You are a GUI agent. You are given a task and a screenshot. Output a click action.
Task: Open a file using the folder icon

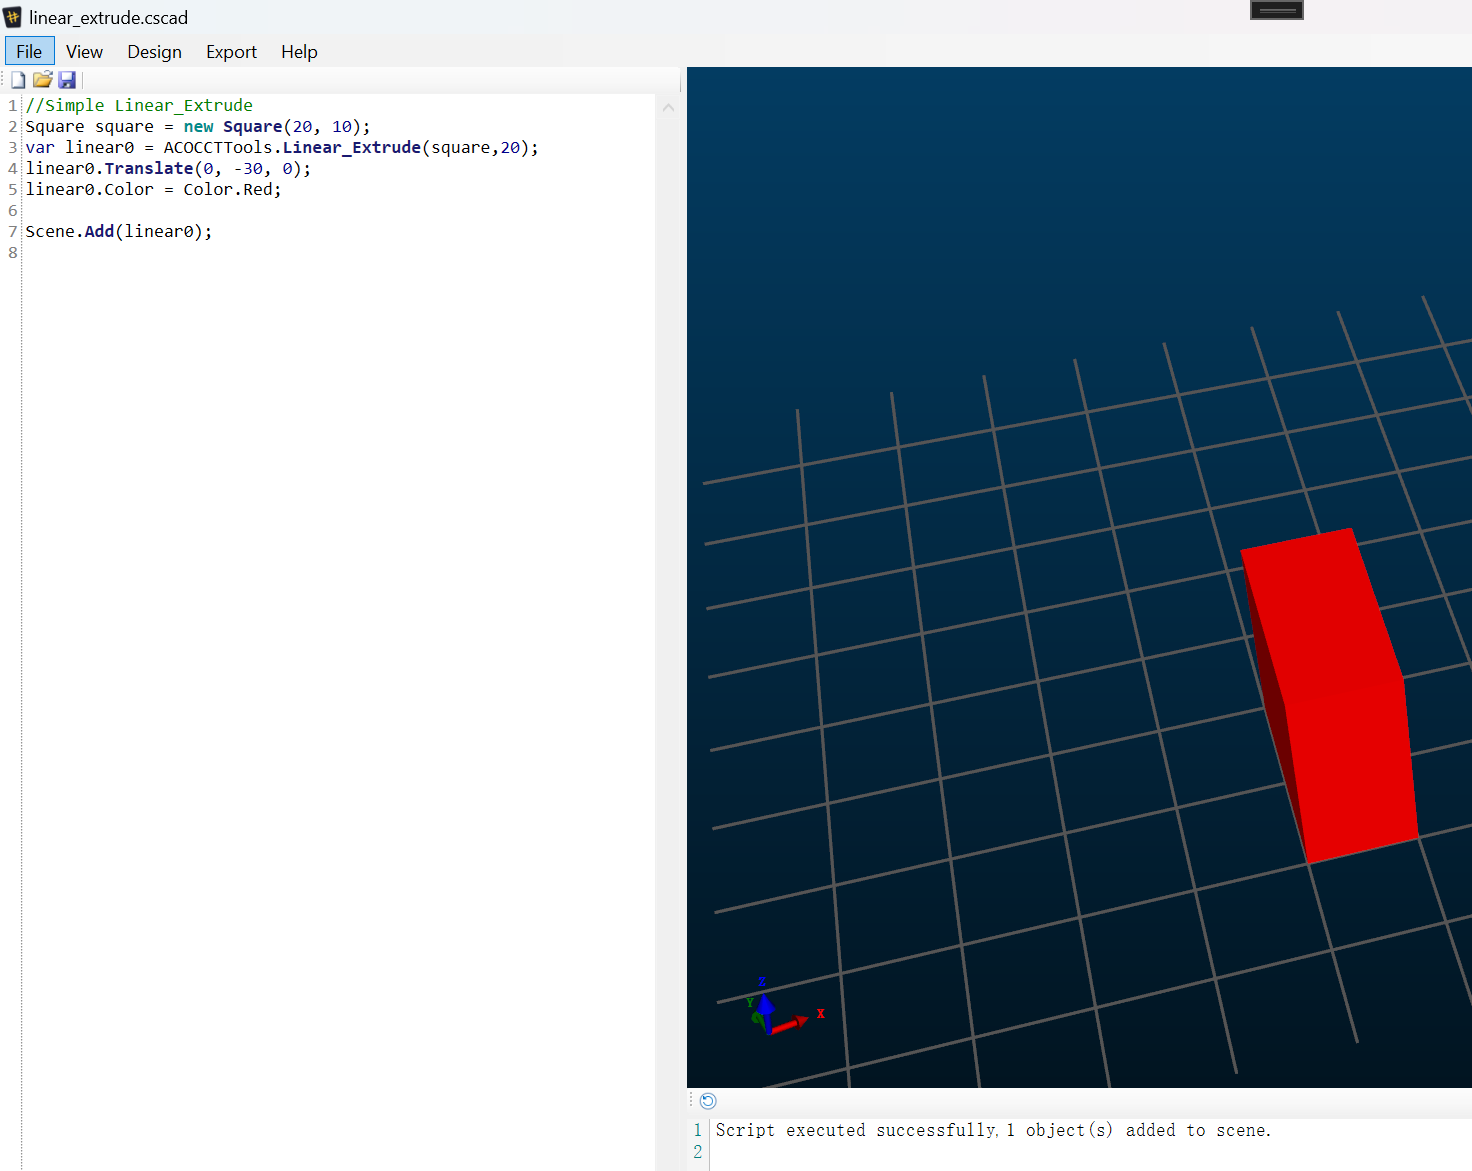coord(42,80)
